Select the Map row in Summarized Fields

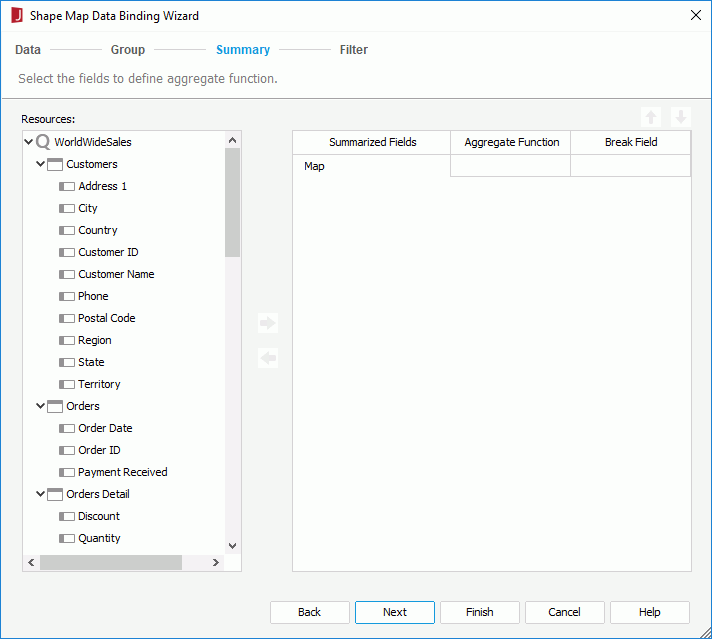click(372, 166)
